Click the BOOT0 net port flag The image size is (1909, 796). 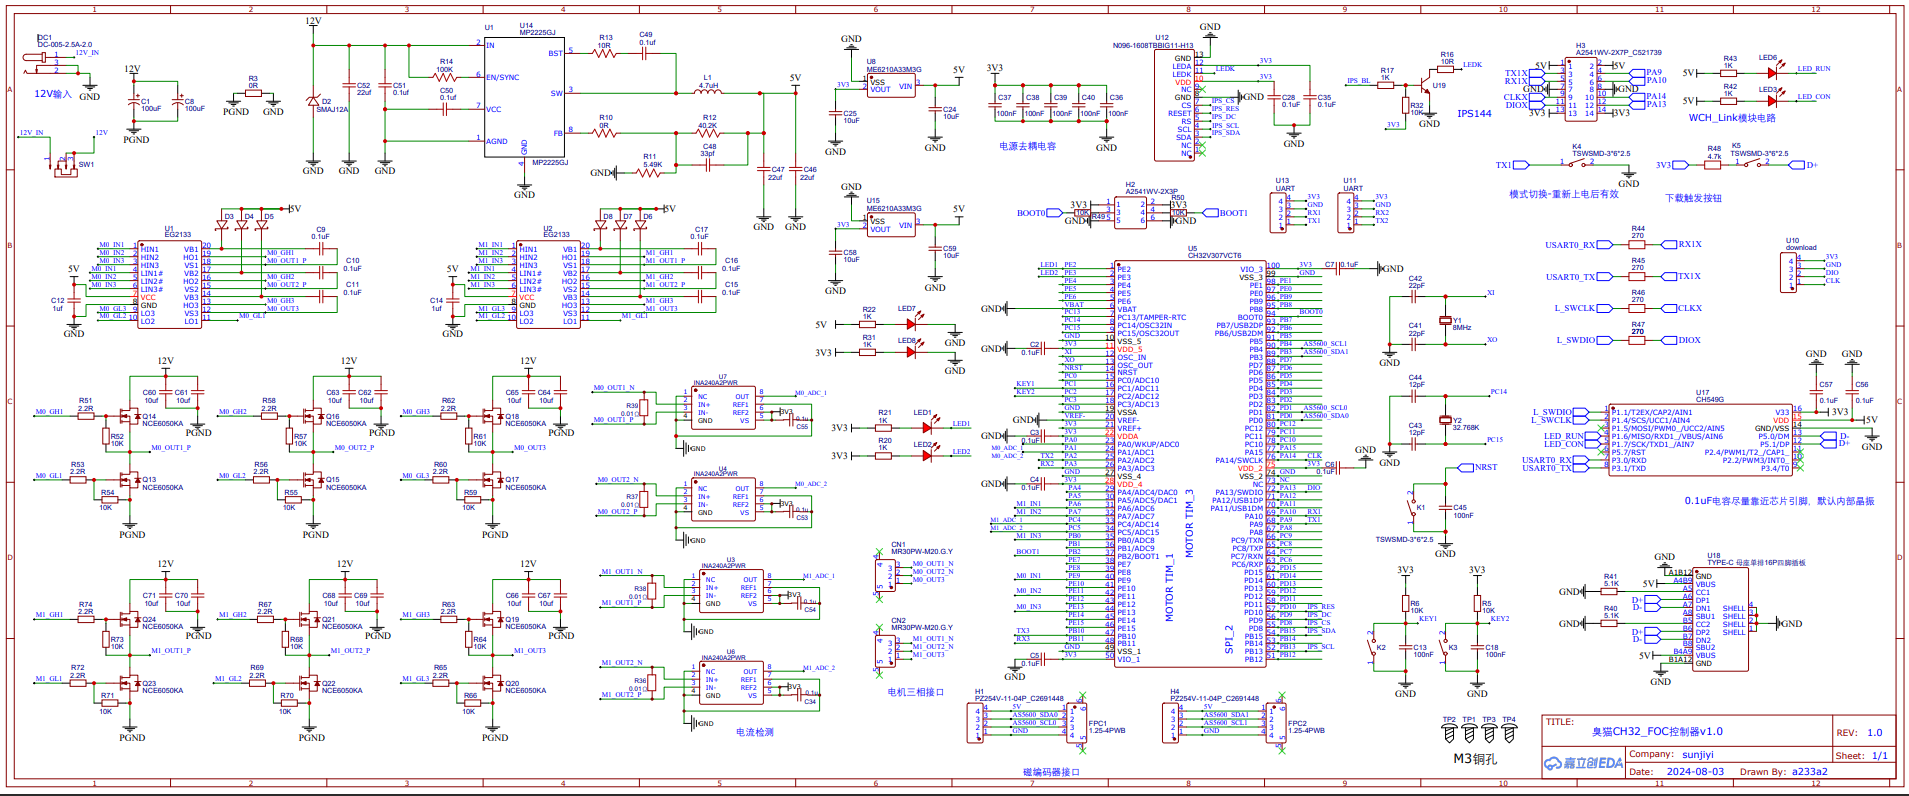pos(1032,213)
